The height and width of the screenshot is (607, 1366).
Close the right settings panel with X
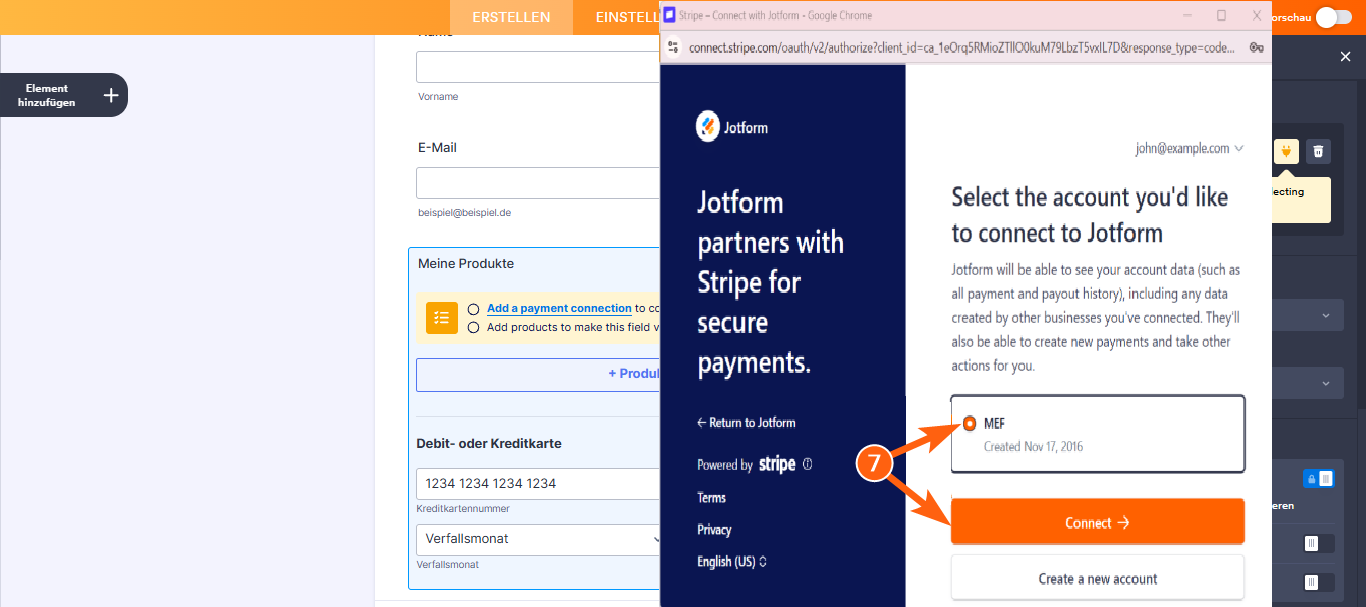[x=1345, y=57]
